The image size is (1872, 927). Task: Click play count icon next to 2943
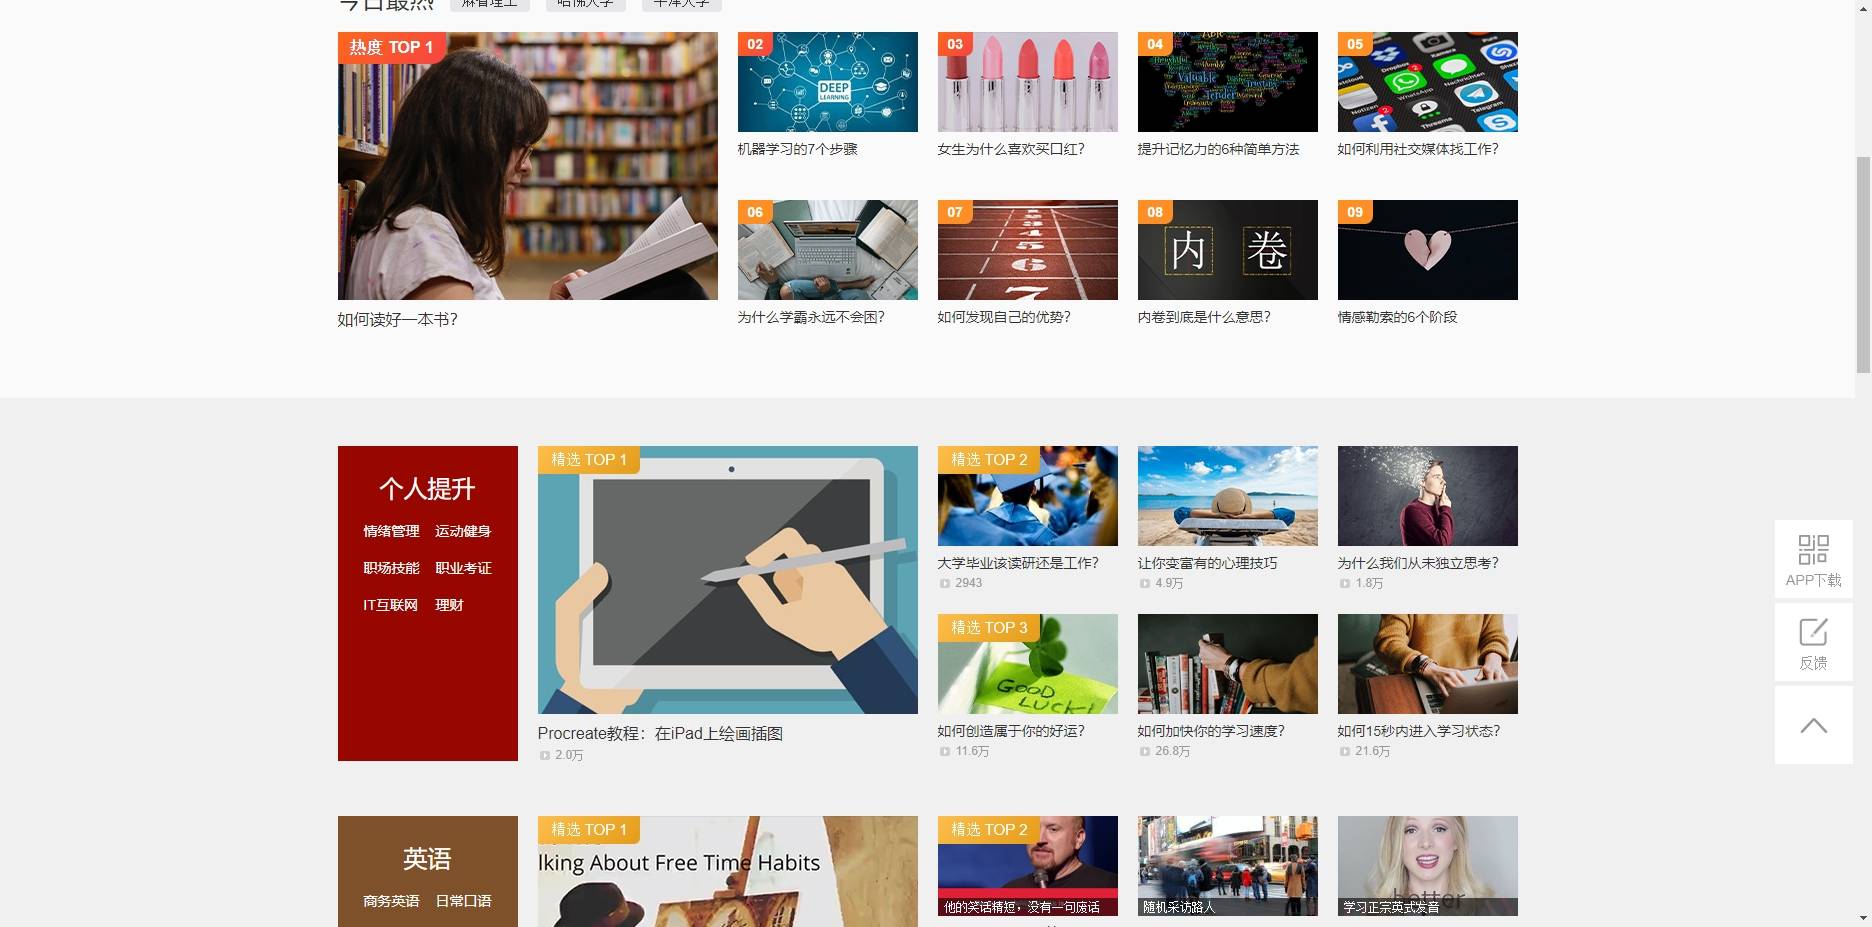(x=945, y=584)
